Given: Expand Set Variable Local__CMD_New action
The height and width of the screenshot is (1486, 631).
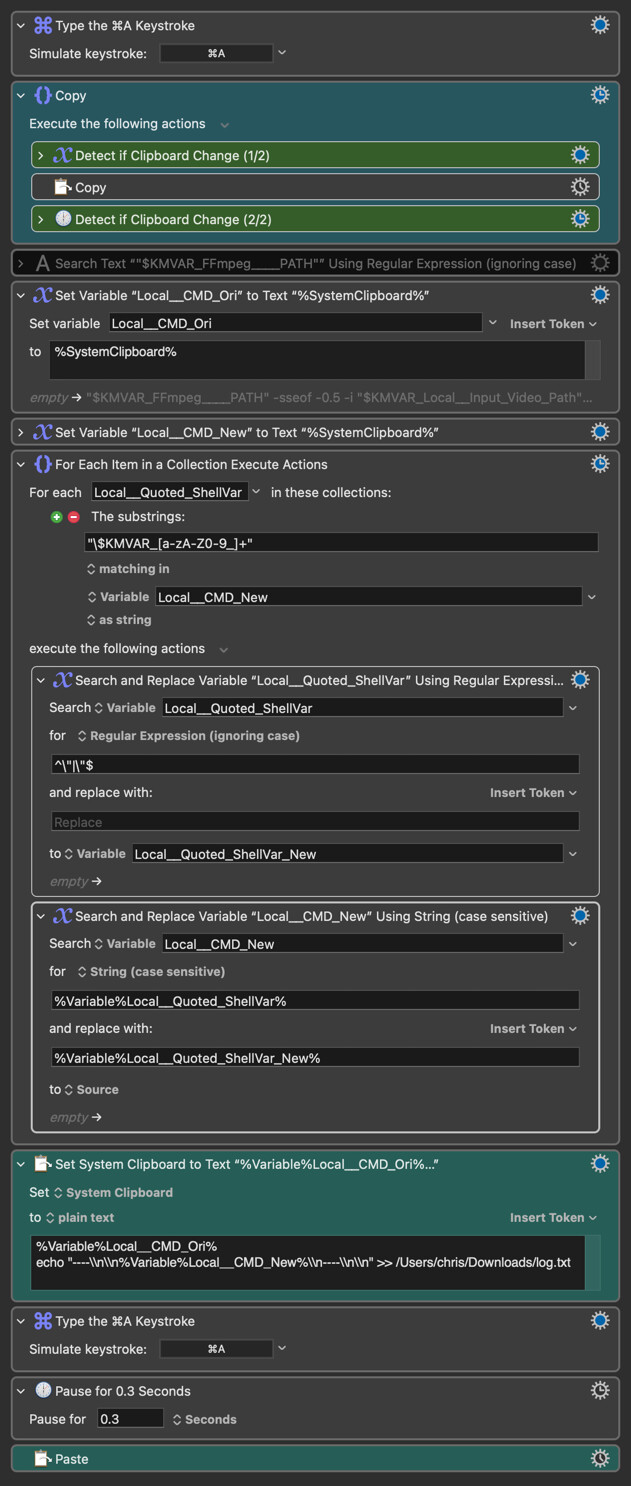Looking at the screenshot, I should tap(21, 432).
